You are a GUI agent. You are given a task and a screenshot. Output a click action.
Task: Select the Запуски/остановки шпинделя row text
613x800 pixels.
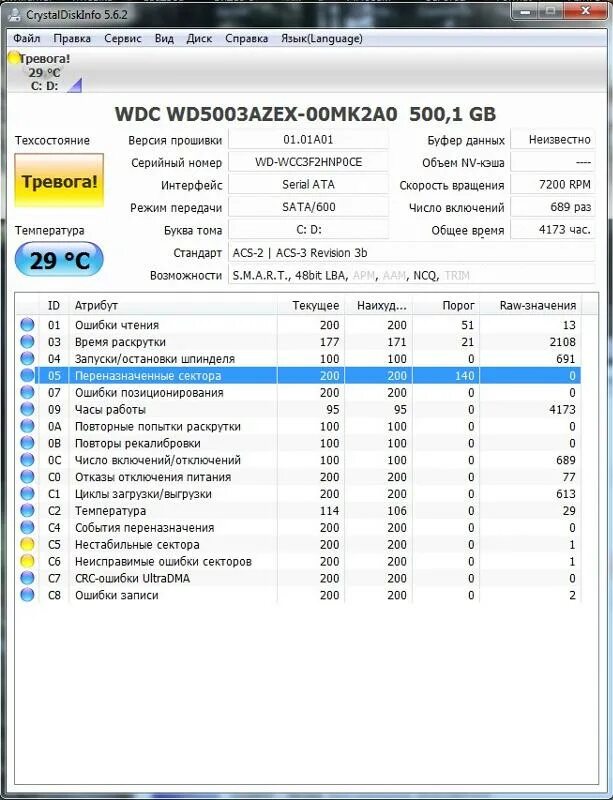coord(155,359)
